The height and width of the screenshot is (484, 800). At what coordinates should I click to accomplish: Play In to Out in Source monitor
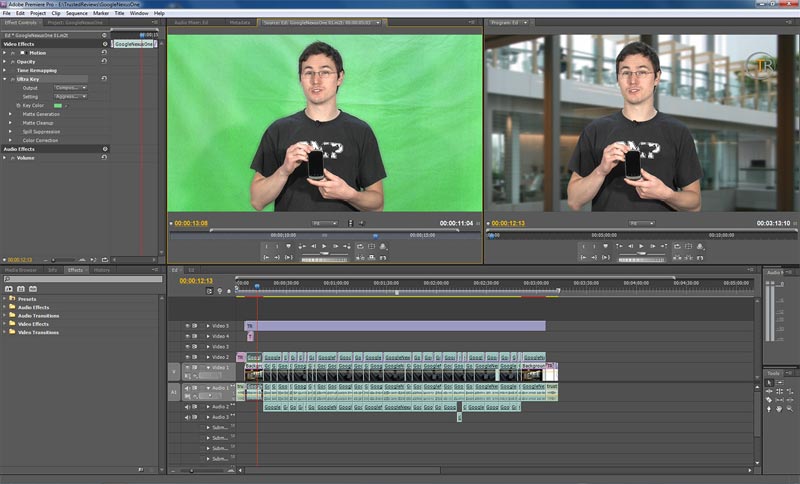click(289, 258)
